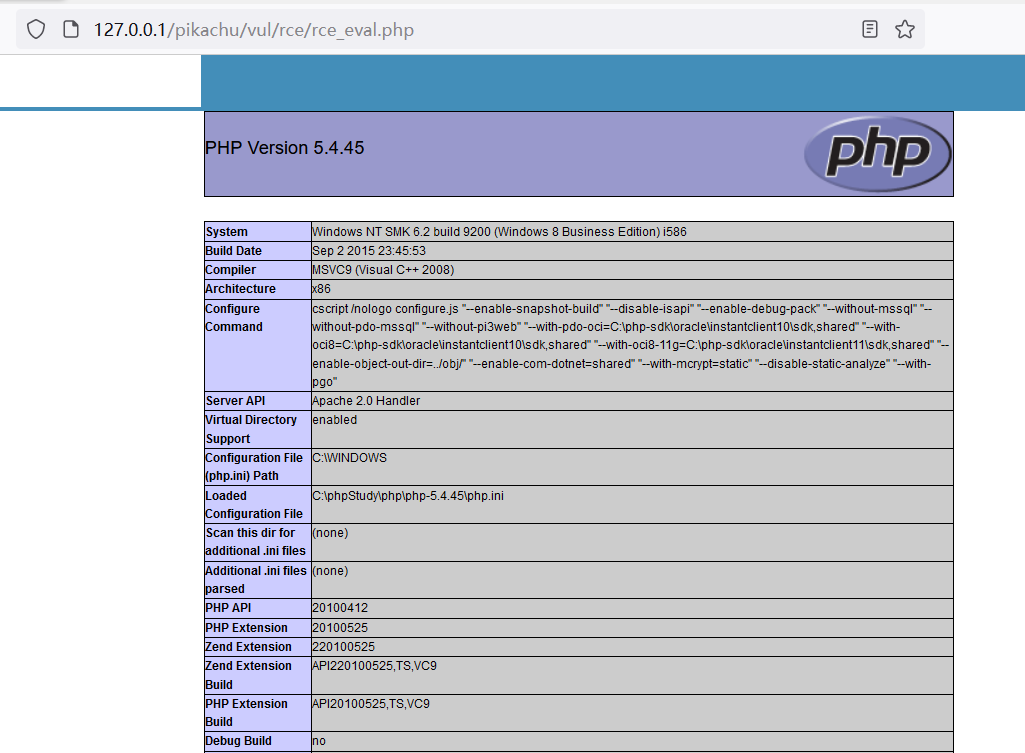Click the Build Date label
The image size is (1025, 753).
pyautogui.click(x=233, y=250)
